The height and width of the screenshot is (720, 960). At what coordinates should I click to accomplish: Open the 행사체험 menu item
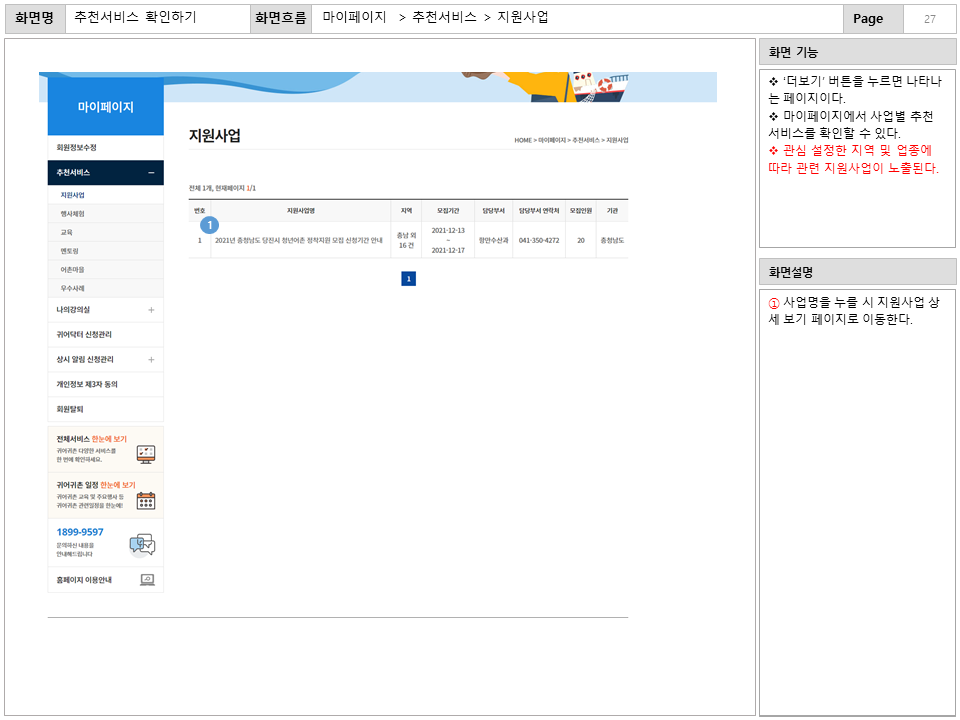coord(79,212)
